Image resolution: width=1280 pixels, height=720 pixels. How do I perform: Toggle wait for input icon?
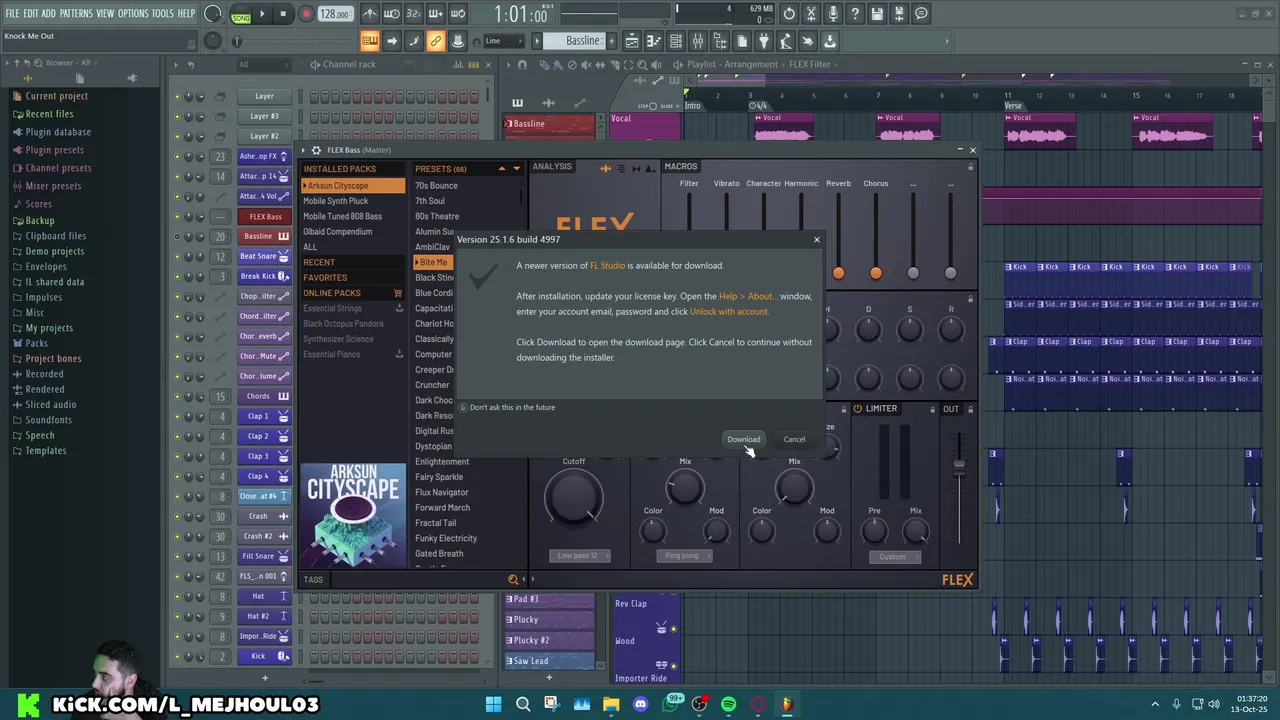point(392,14)
